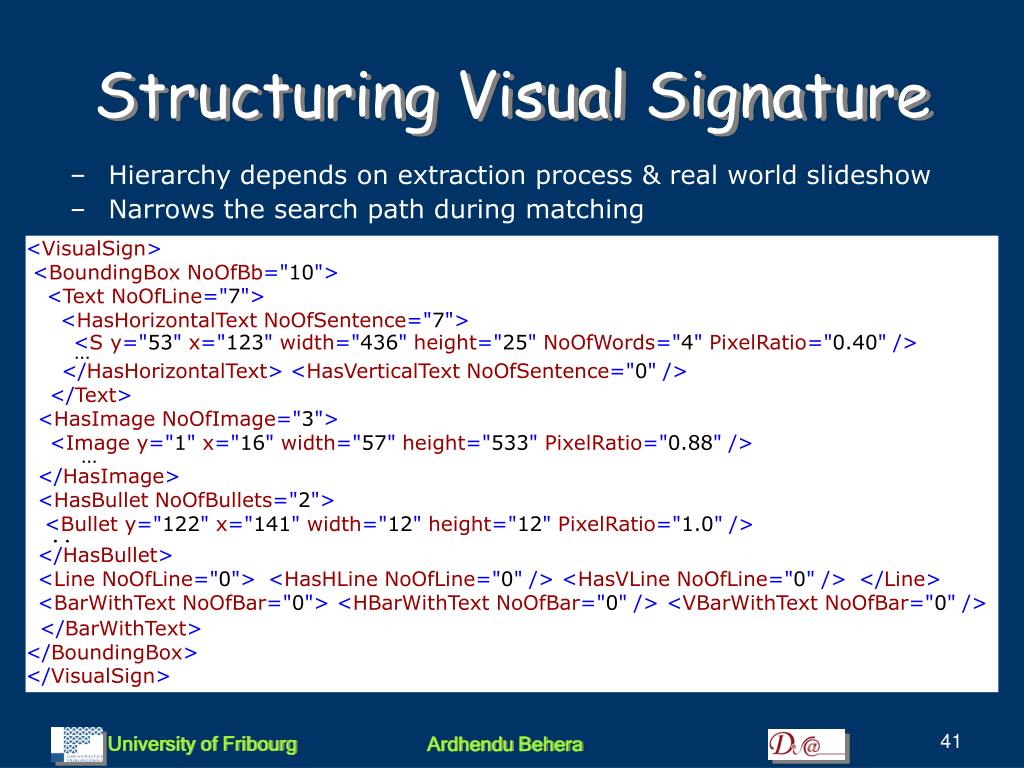This screenshot has height=768, width=1024.
Task: Click the S y="53" x="123" sentence line
Action: pos(496,342)
